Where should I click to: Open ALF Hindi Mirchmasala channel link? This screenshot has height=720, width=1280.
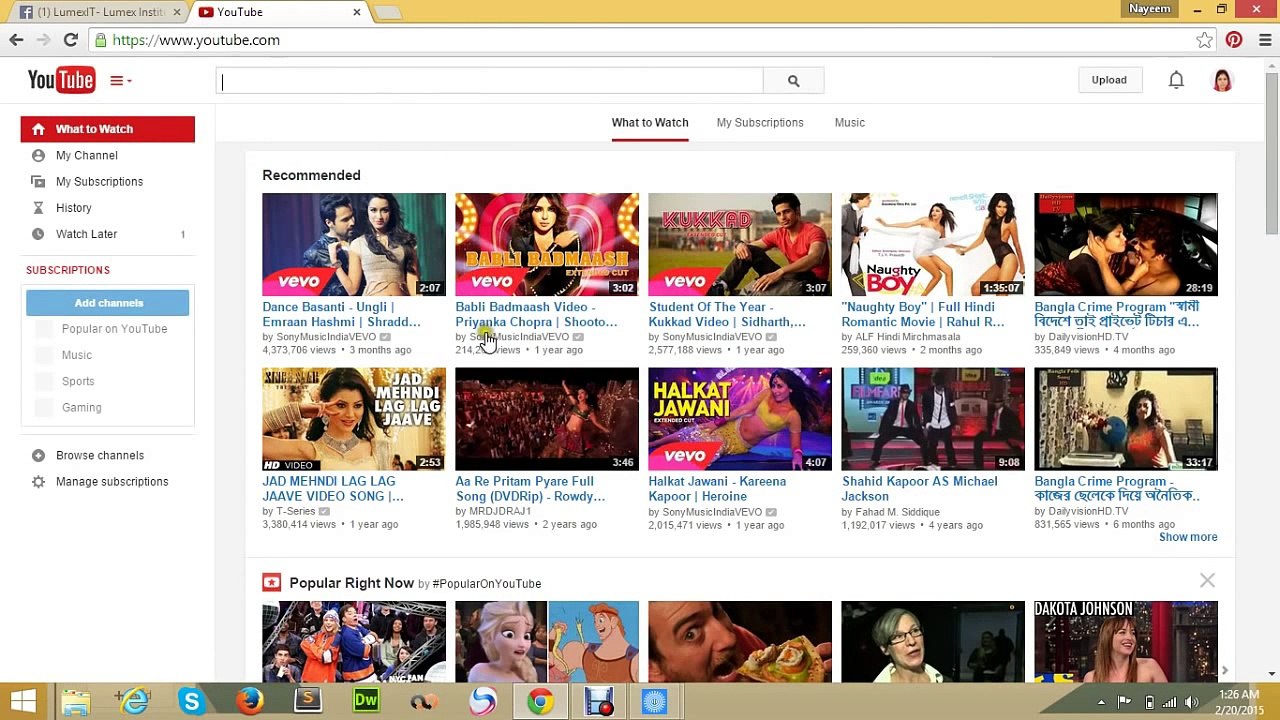click(x=908, y=337)
